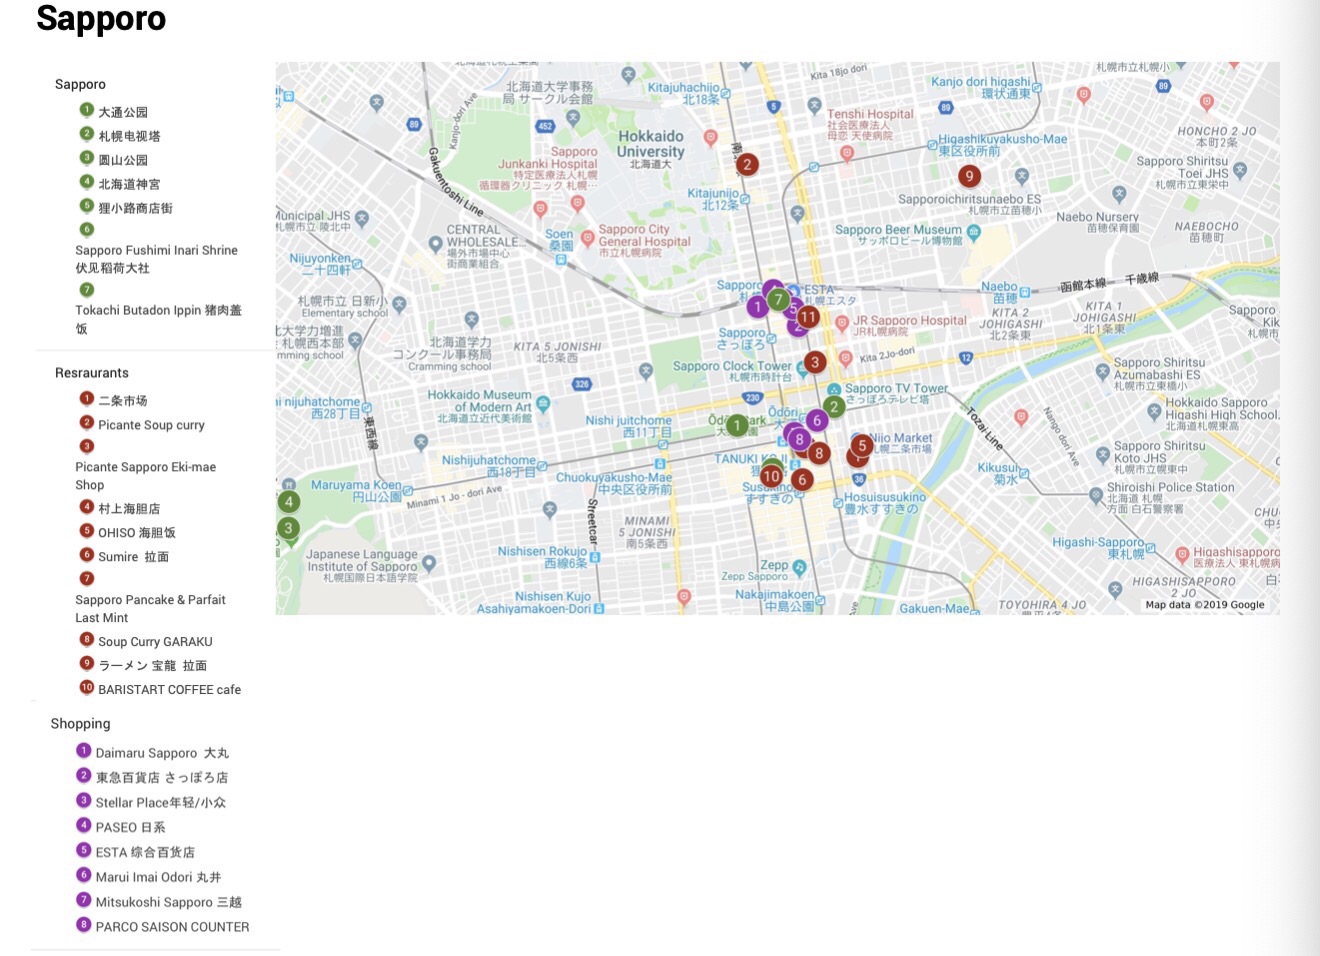Select Picante Soup curry in the restaurants list
Viewport: 1320px width, 956px height.
151,425
